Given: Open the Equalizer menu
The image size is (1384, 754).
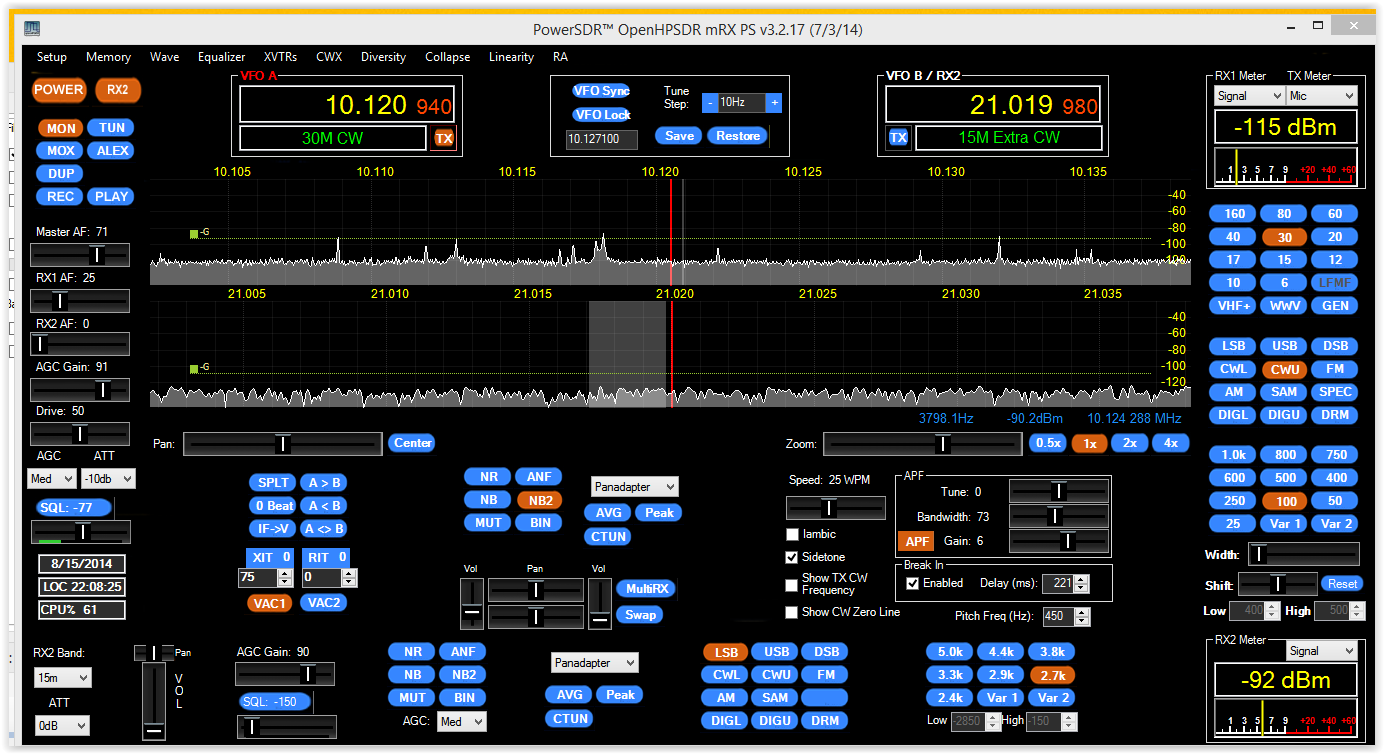Looking at the screenshot, I should coord(221,57).
